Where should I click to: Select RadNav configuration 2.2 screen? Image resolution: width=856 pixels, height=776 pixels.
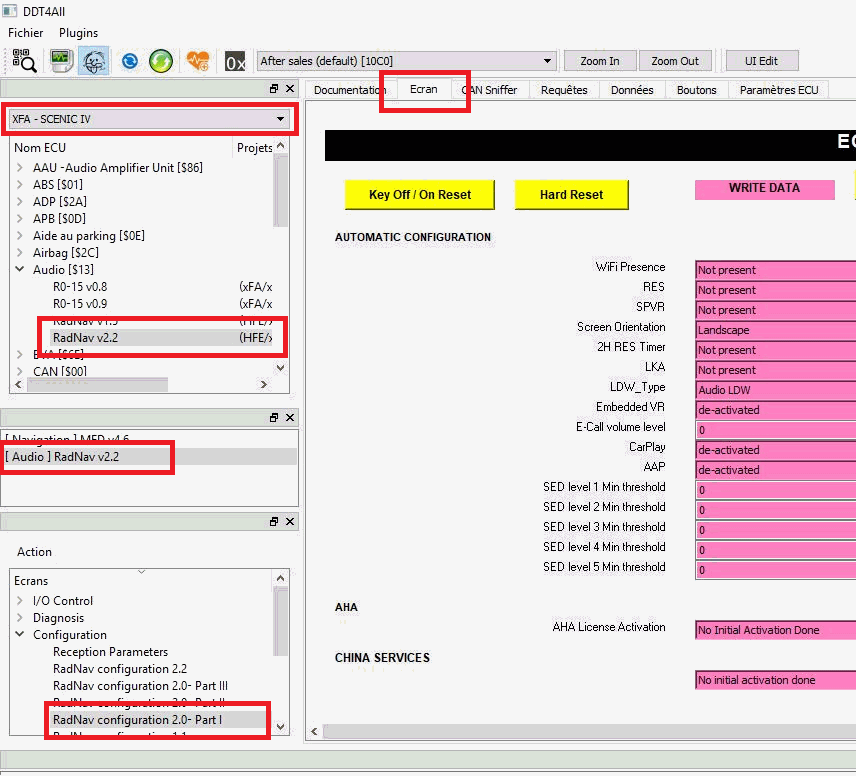coord(120,669)
